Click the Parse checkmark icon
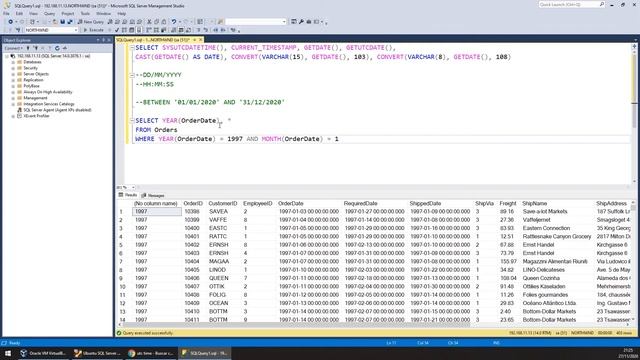This screenshot has width=640, height=360. [117, 30]
